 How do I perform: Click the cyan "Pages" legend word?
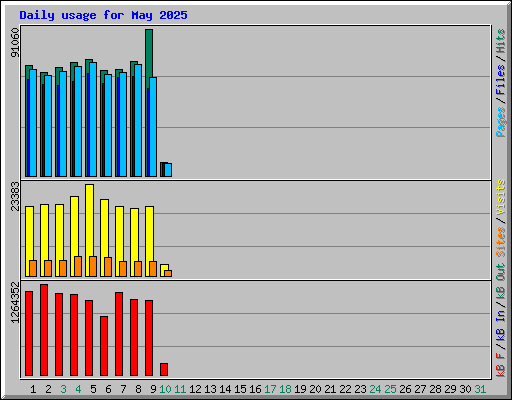[501, 122]
